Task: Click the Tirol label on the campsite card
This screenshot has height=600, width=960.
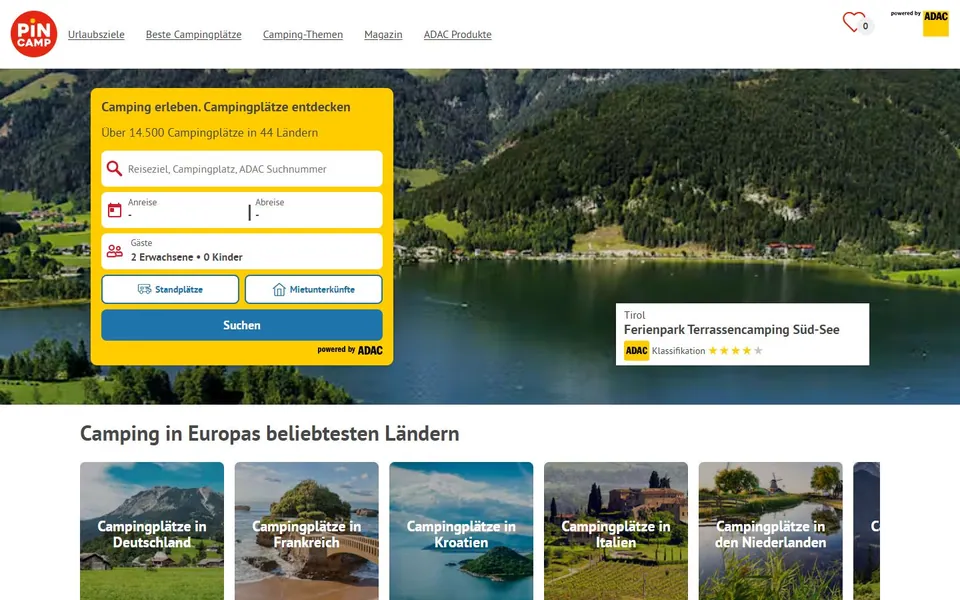Action: coord(634,315)
